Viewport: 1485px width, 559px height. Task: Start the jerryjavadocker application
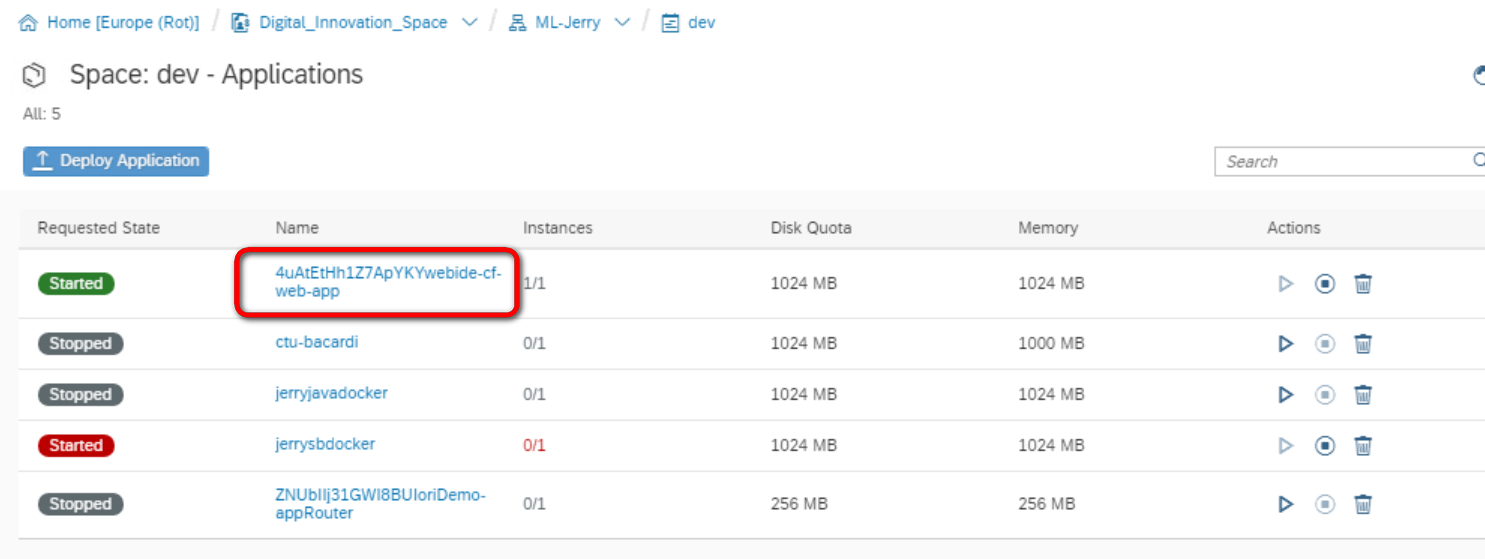1286,395
